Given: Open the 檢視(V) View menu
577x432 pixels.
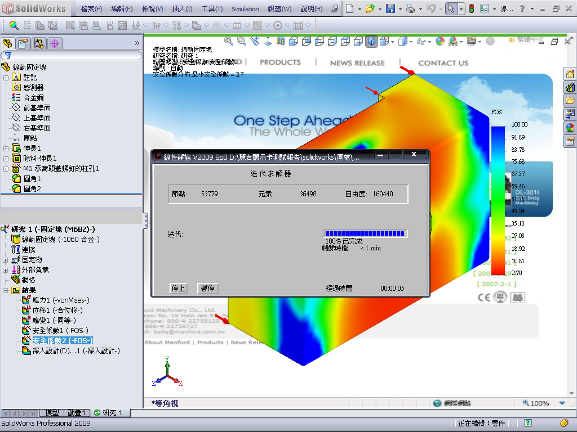Looking at the screenshot, I should (152, 9).
